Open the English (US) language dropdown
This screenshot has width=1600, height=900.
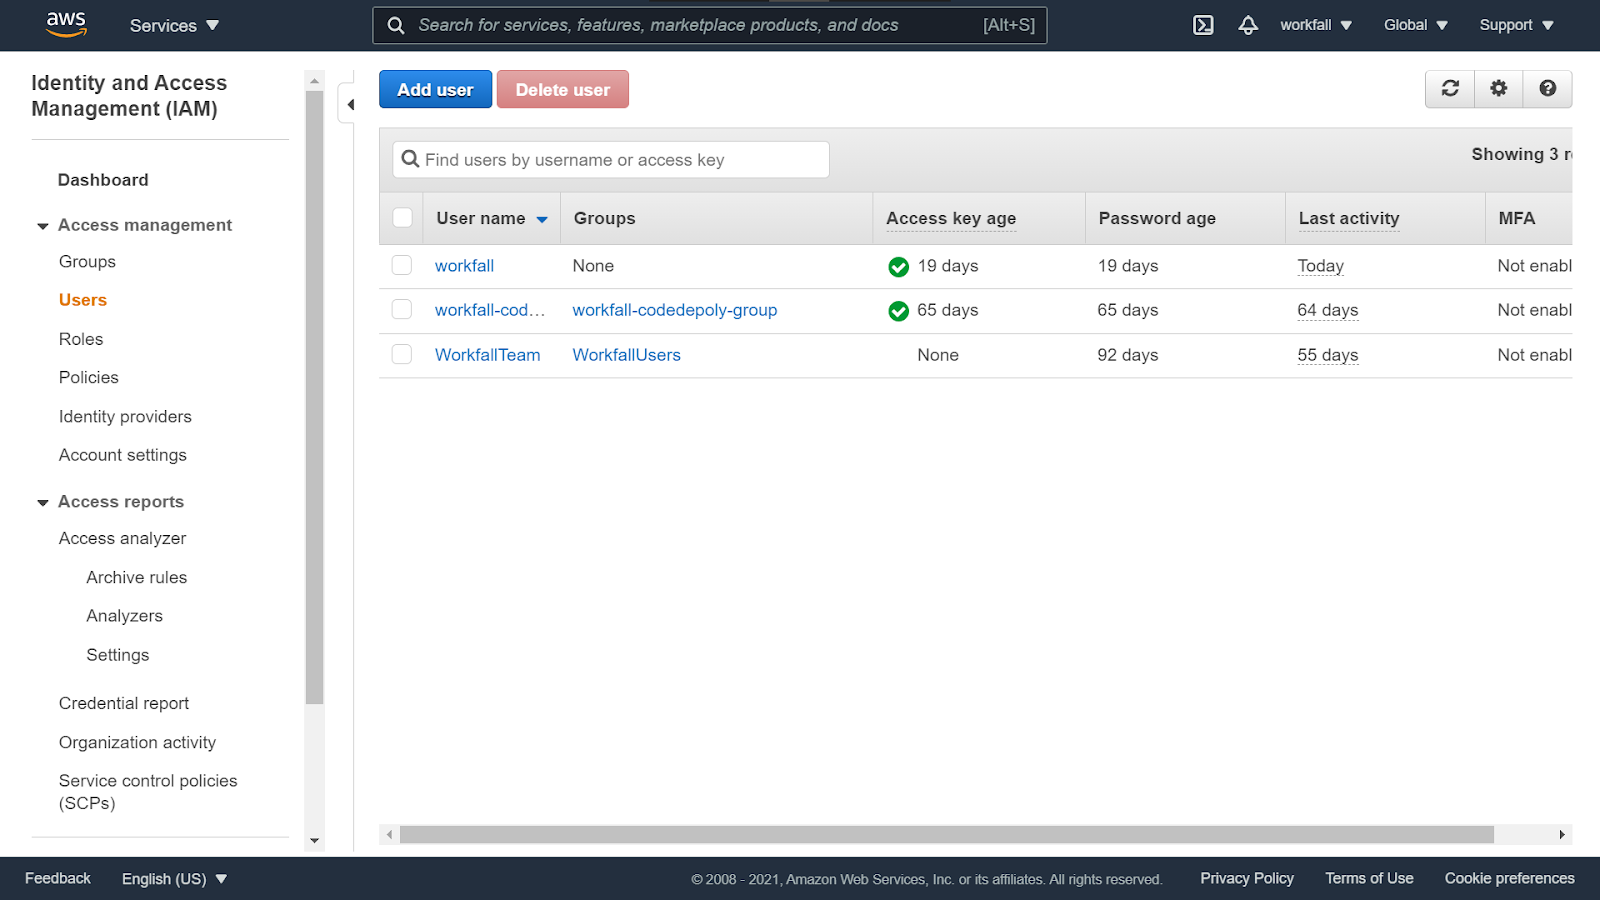[175, 879]
